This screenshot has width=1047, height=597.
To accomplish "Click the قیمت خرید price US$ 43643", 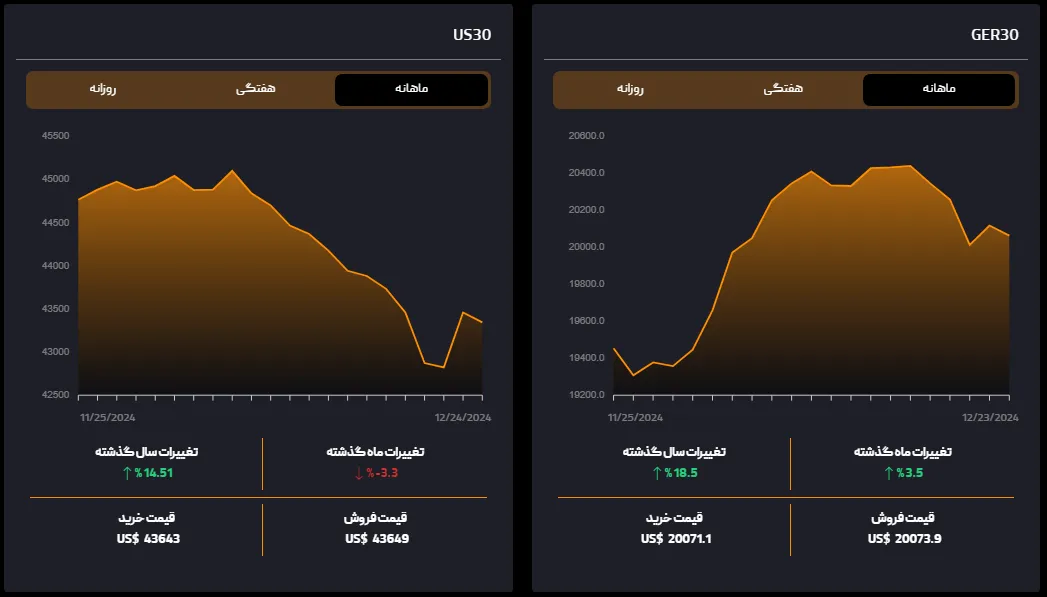I will [147, 539].
